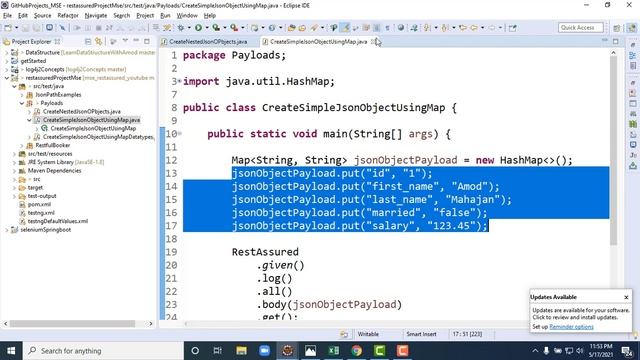Open dropdown arrow beside New icon
Image resolution: width=640 pixels, height=360 pixels.
(x=16, y=28)
